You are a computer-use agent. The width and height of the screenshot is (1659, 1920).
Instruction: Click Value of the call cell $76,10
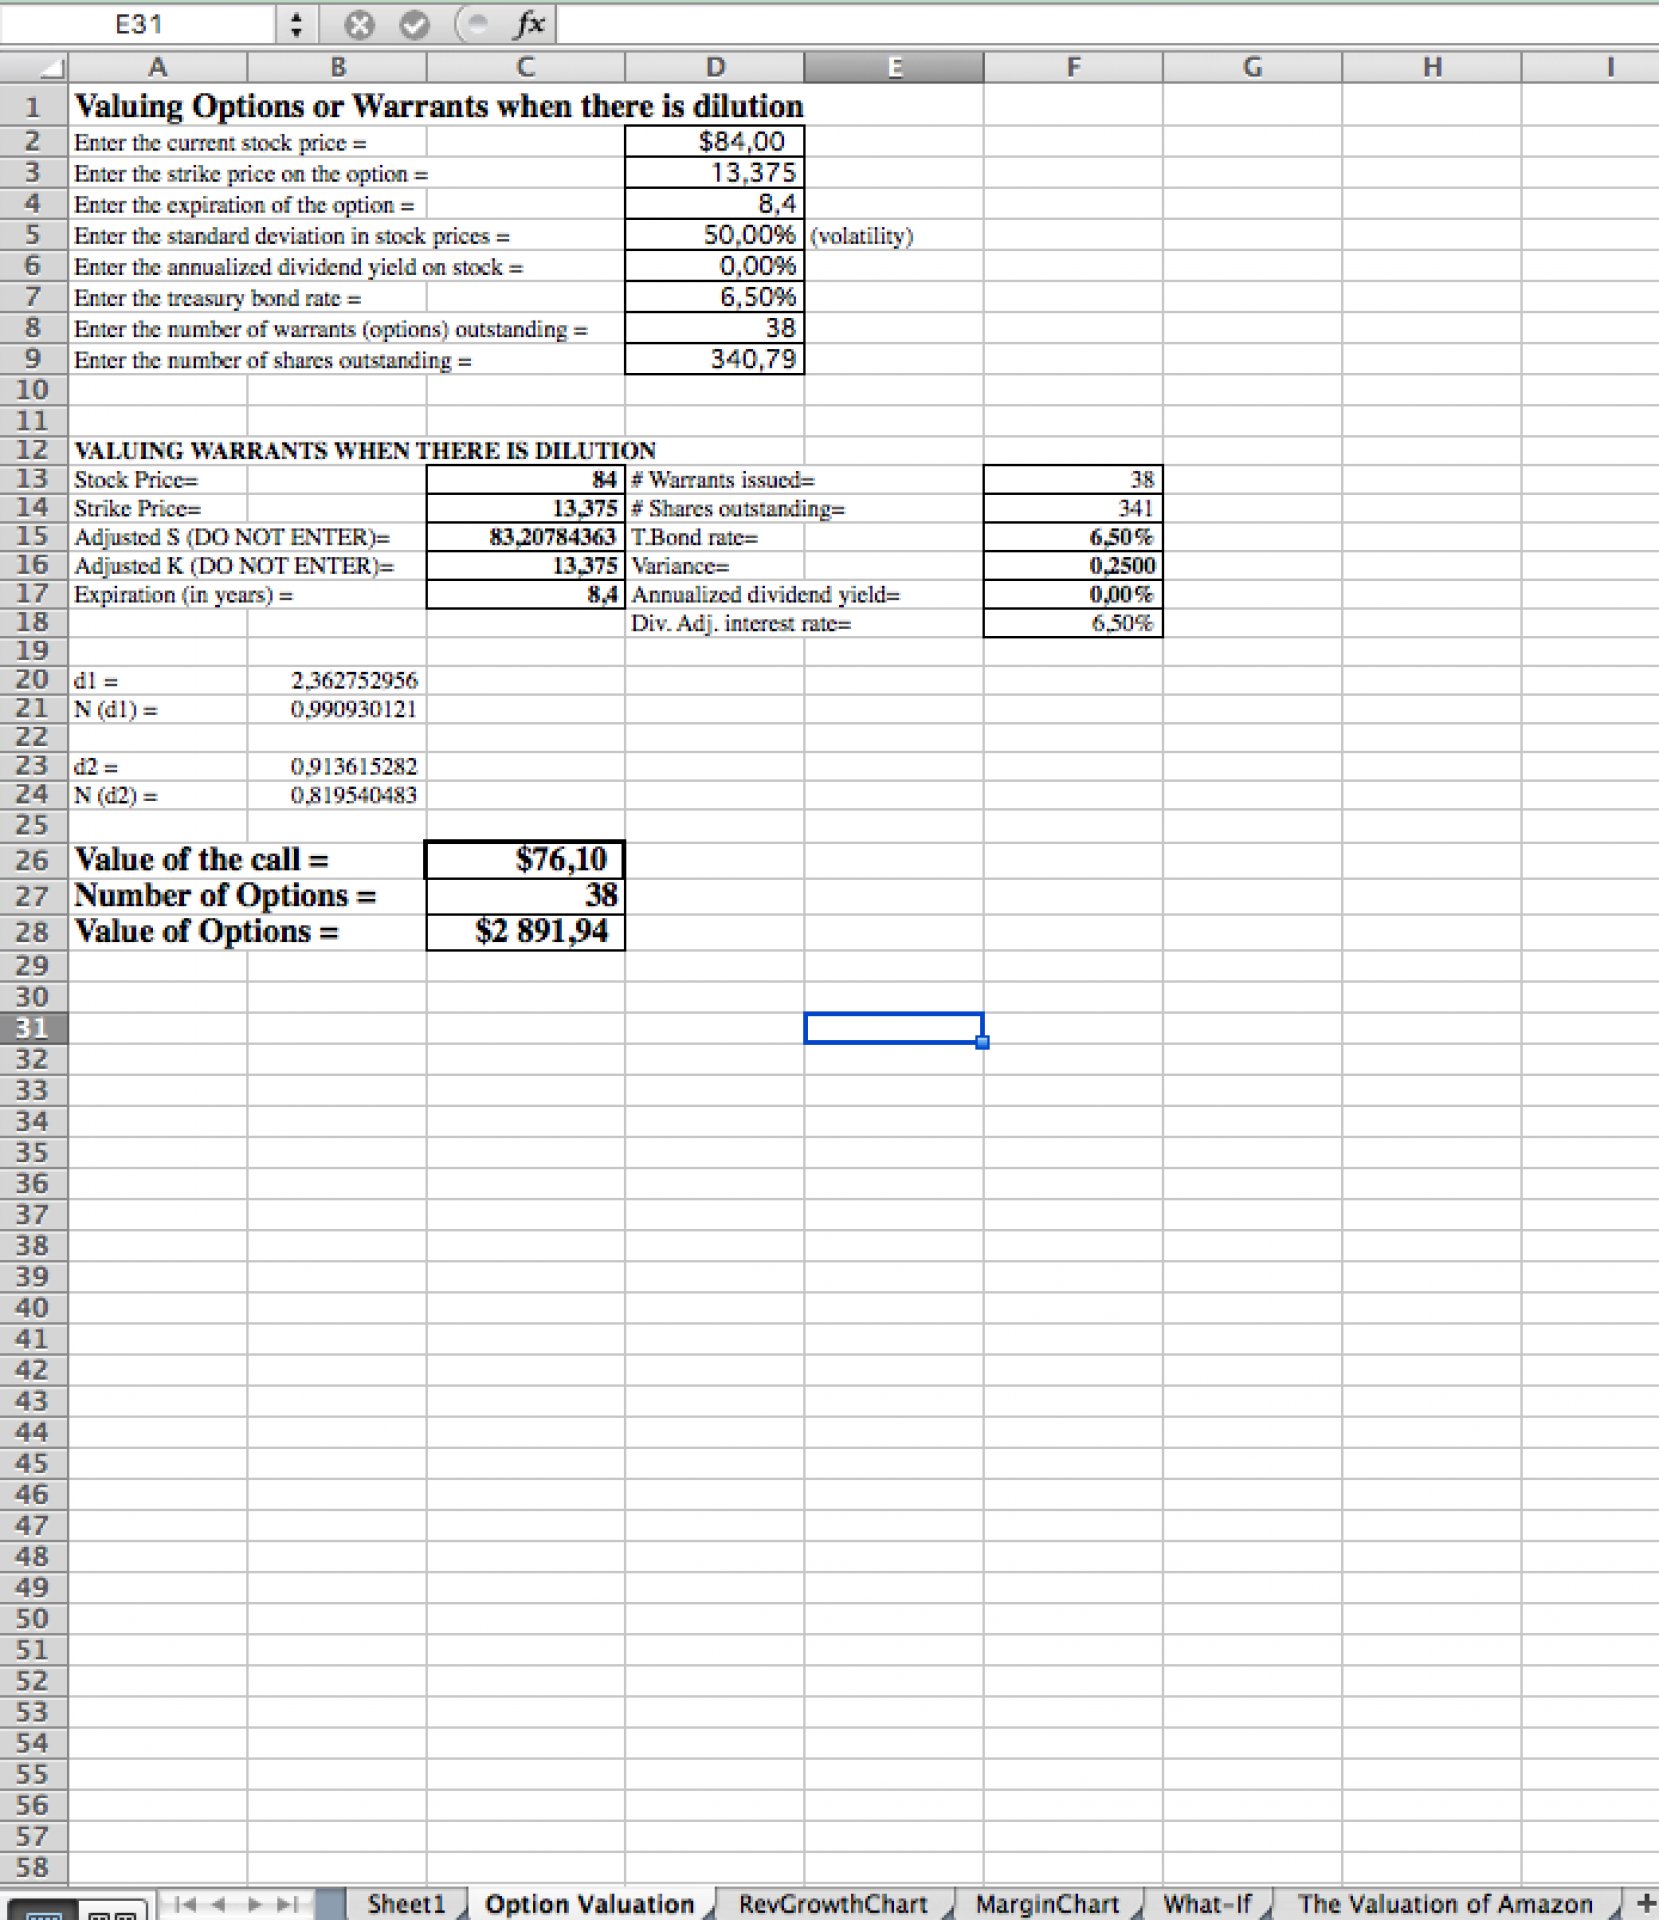pos(526,859)
